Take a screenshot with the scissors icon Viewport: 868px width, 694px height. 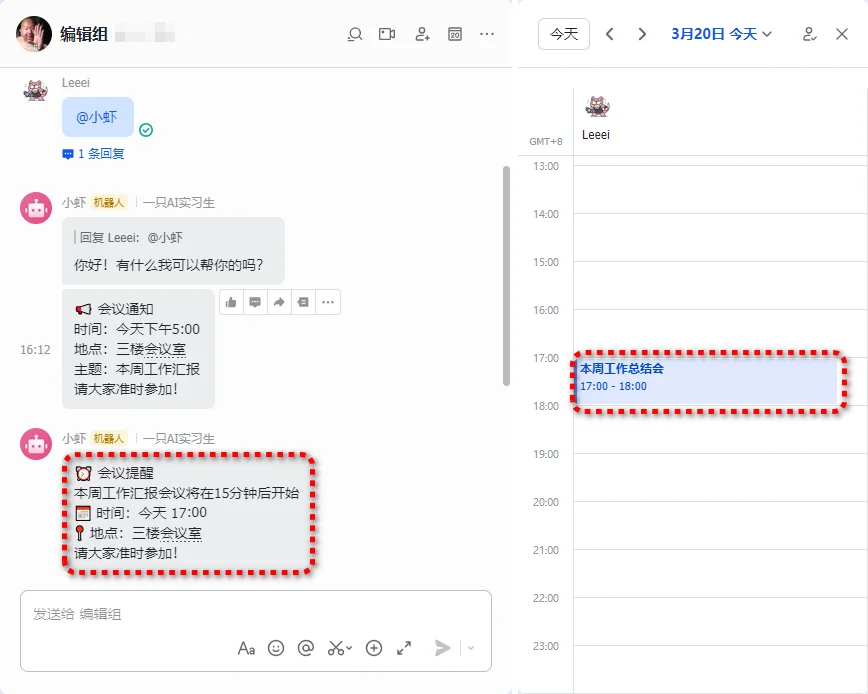pyautogui.click(x=335, y=648)
